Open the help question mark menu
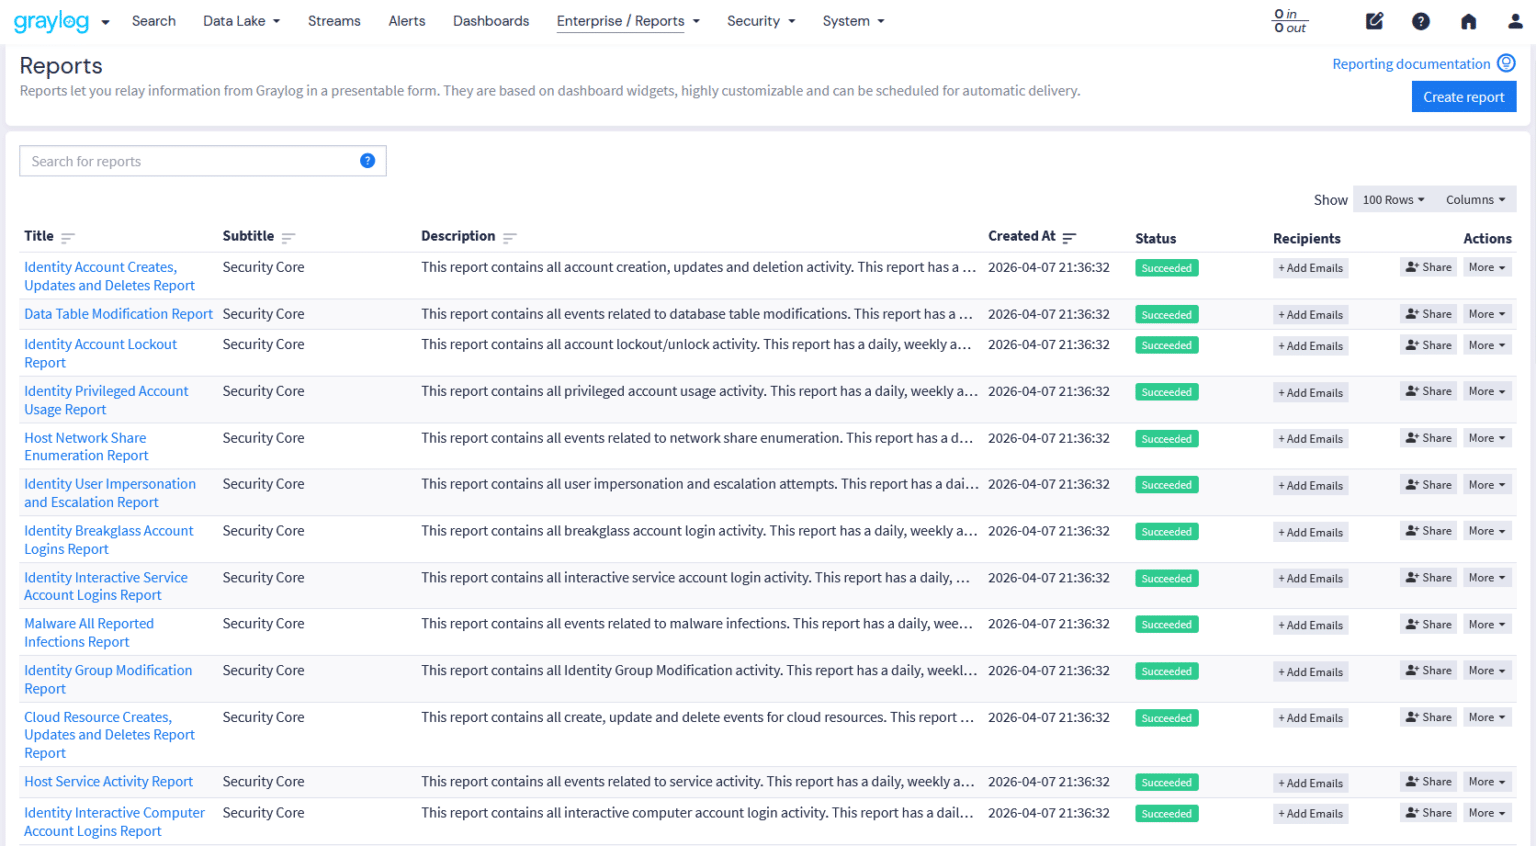The height and width of the screenshot is (846, 1536). coord(1421,21)
